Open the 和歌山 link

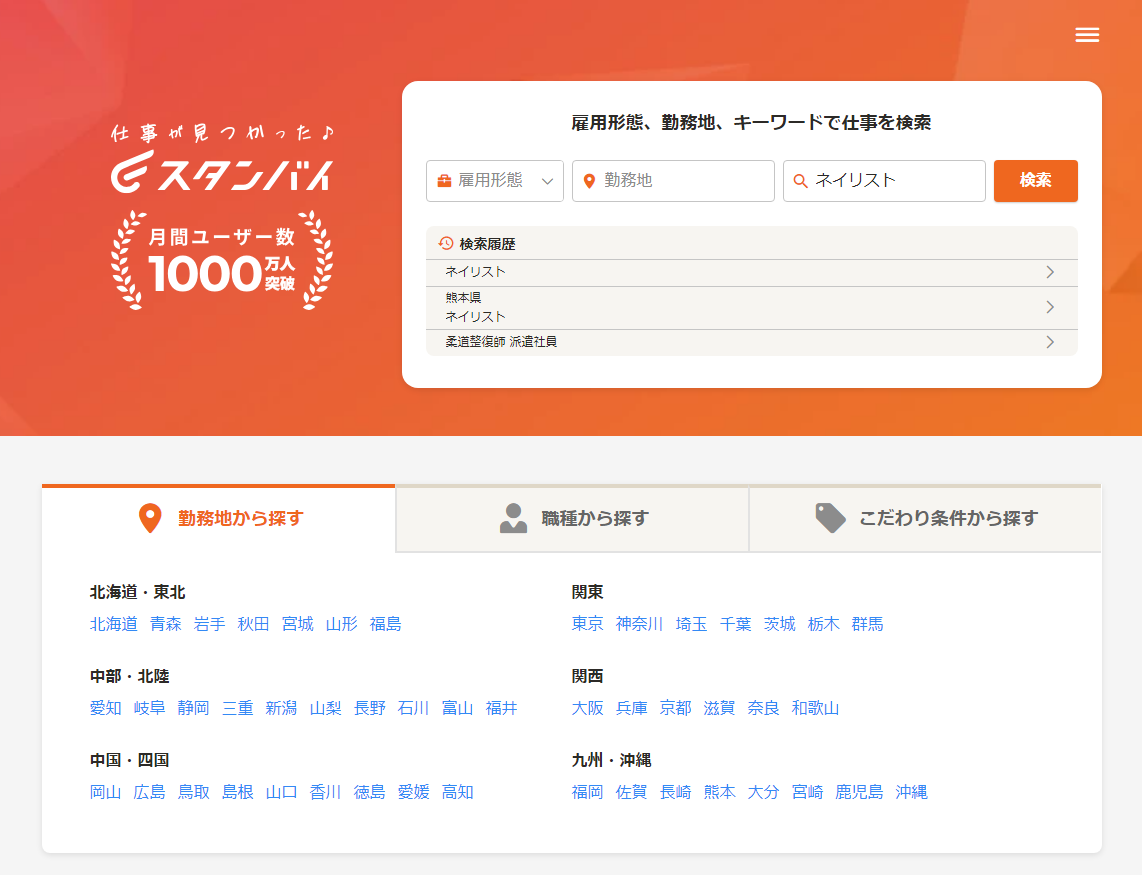tap(815, 708)
